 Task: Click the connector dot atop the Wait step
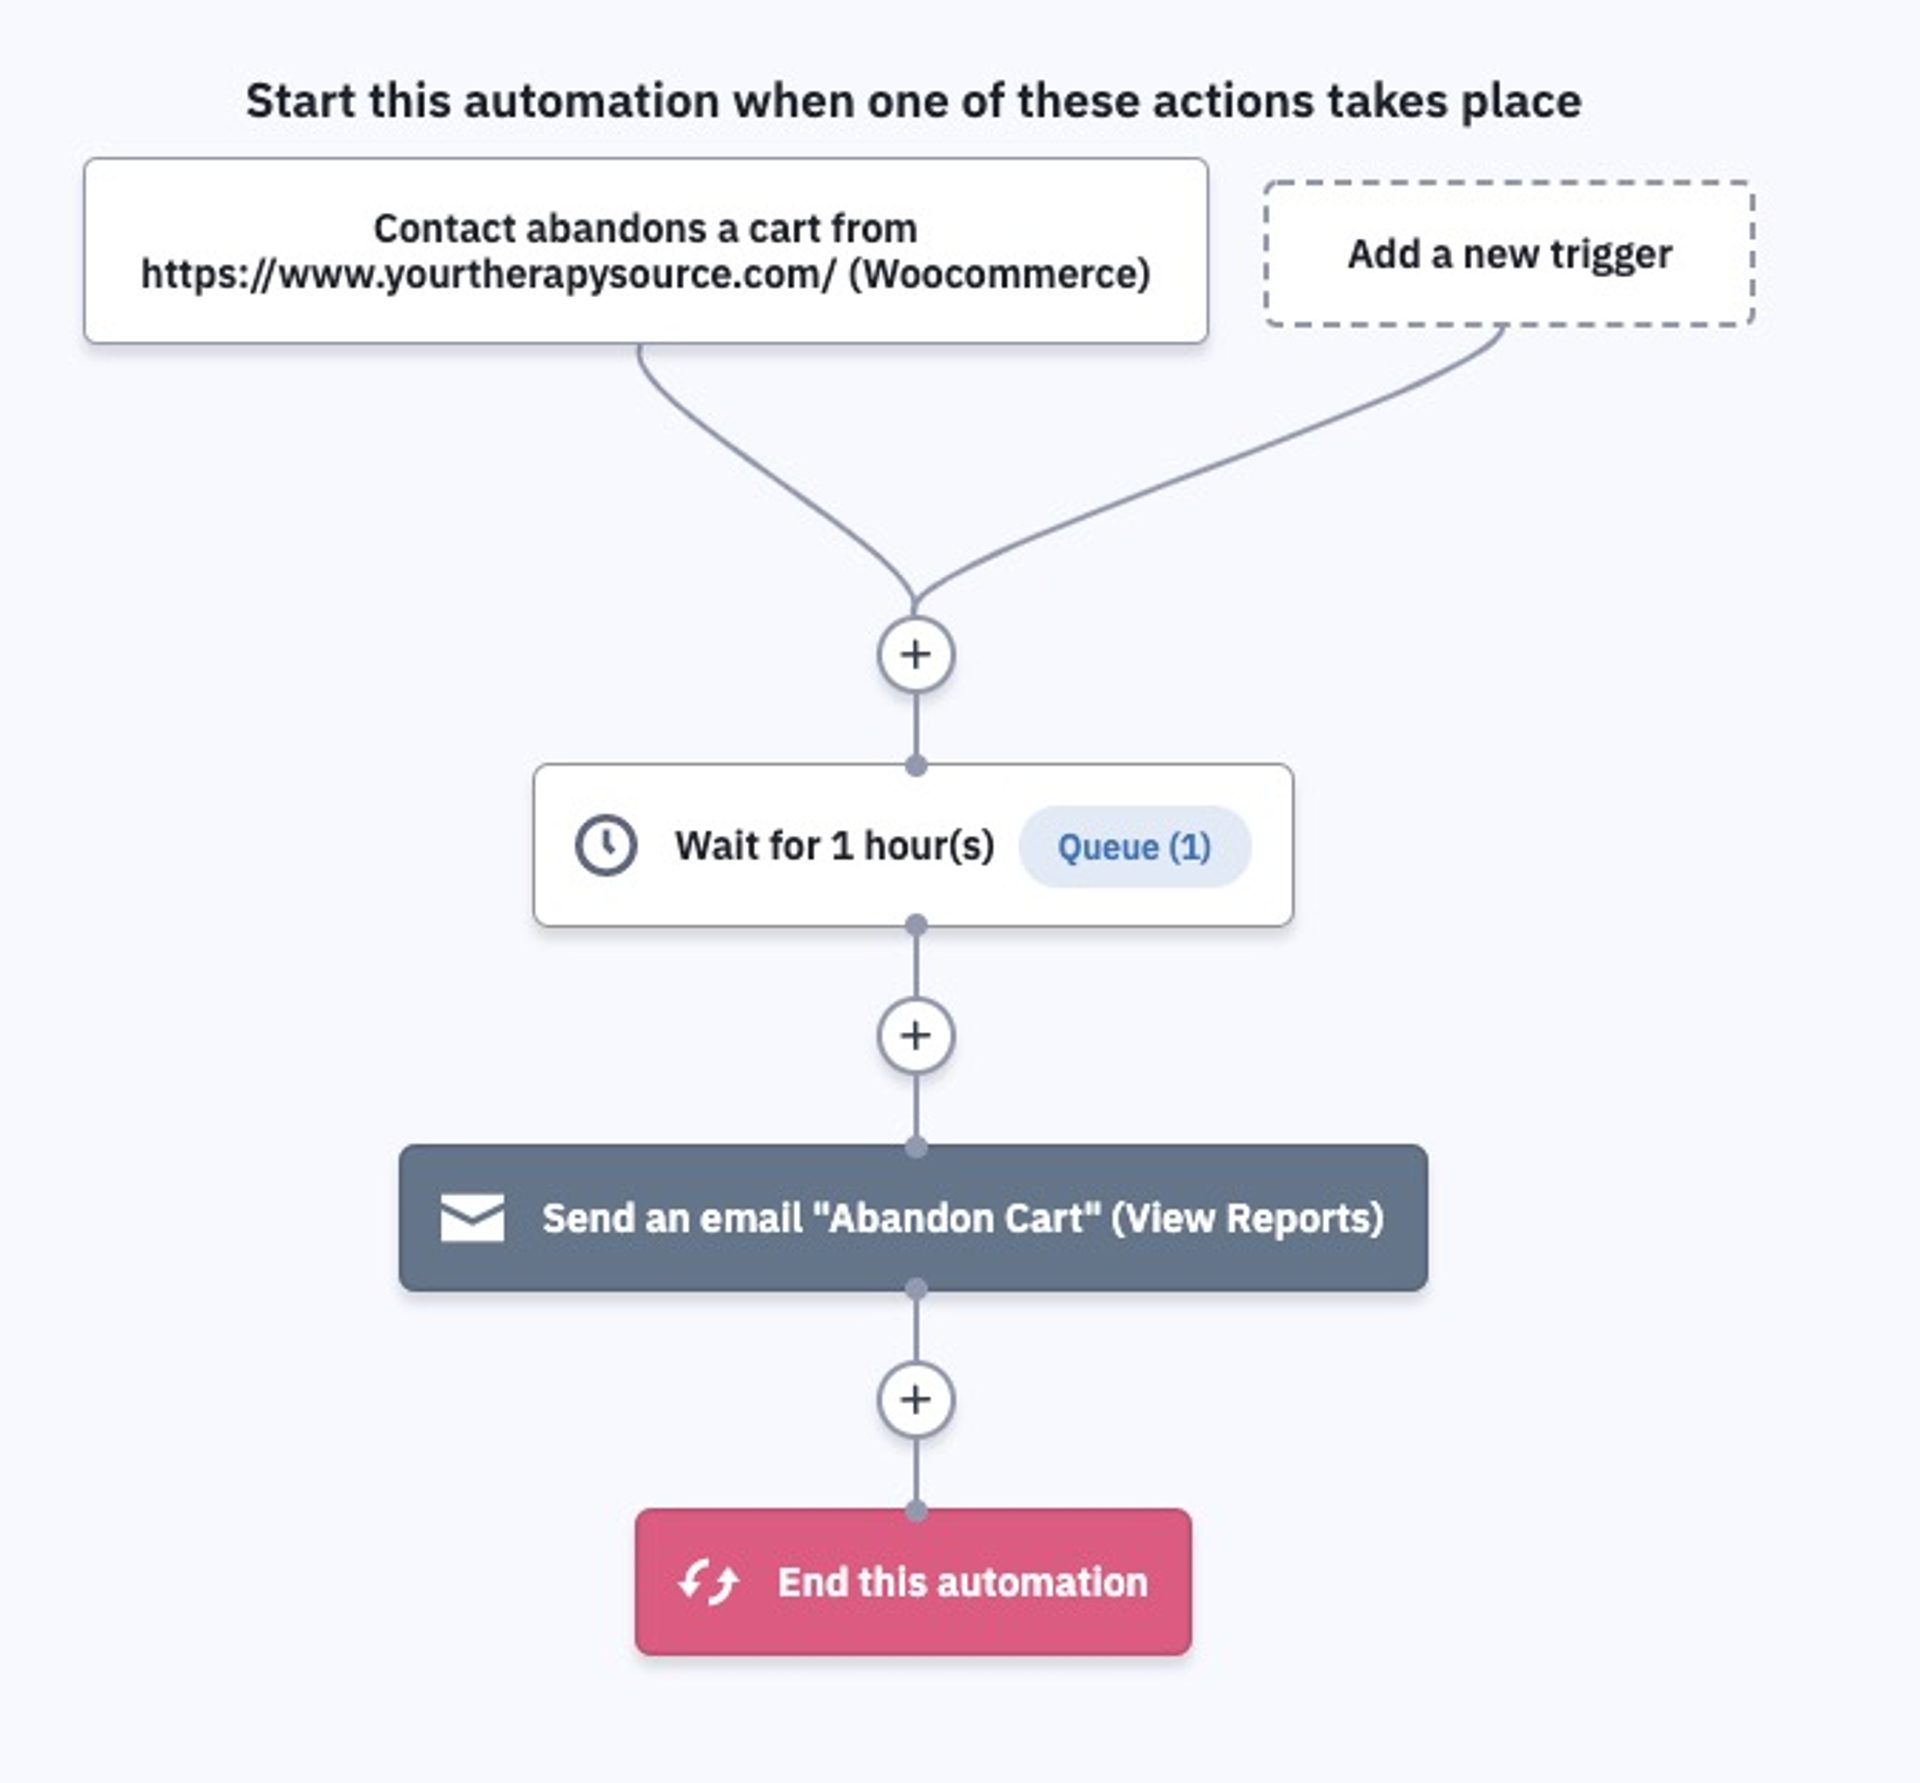pyautogui.click(x=915, y=766)
